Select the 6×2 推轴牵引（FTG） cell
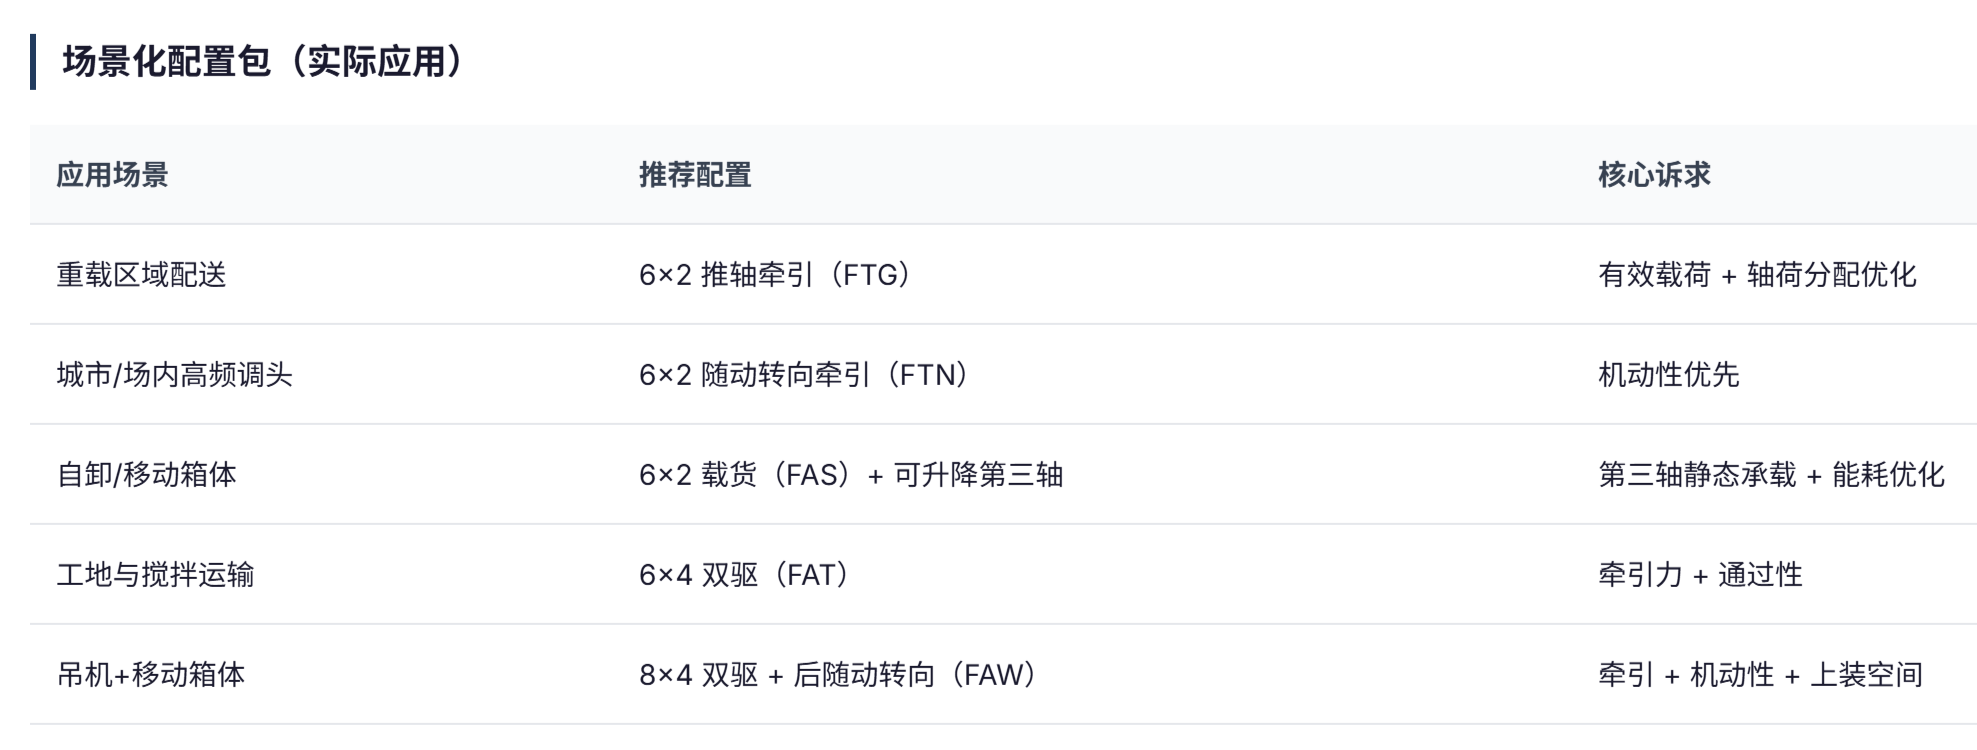 pyautogui.click(x=775, y=275)
